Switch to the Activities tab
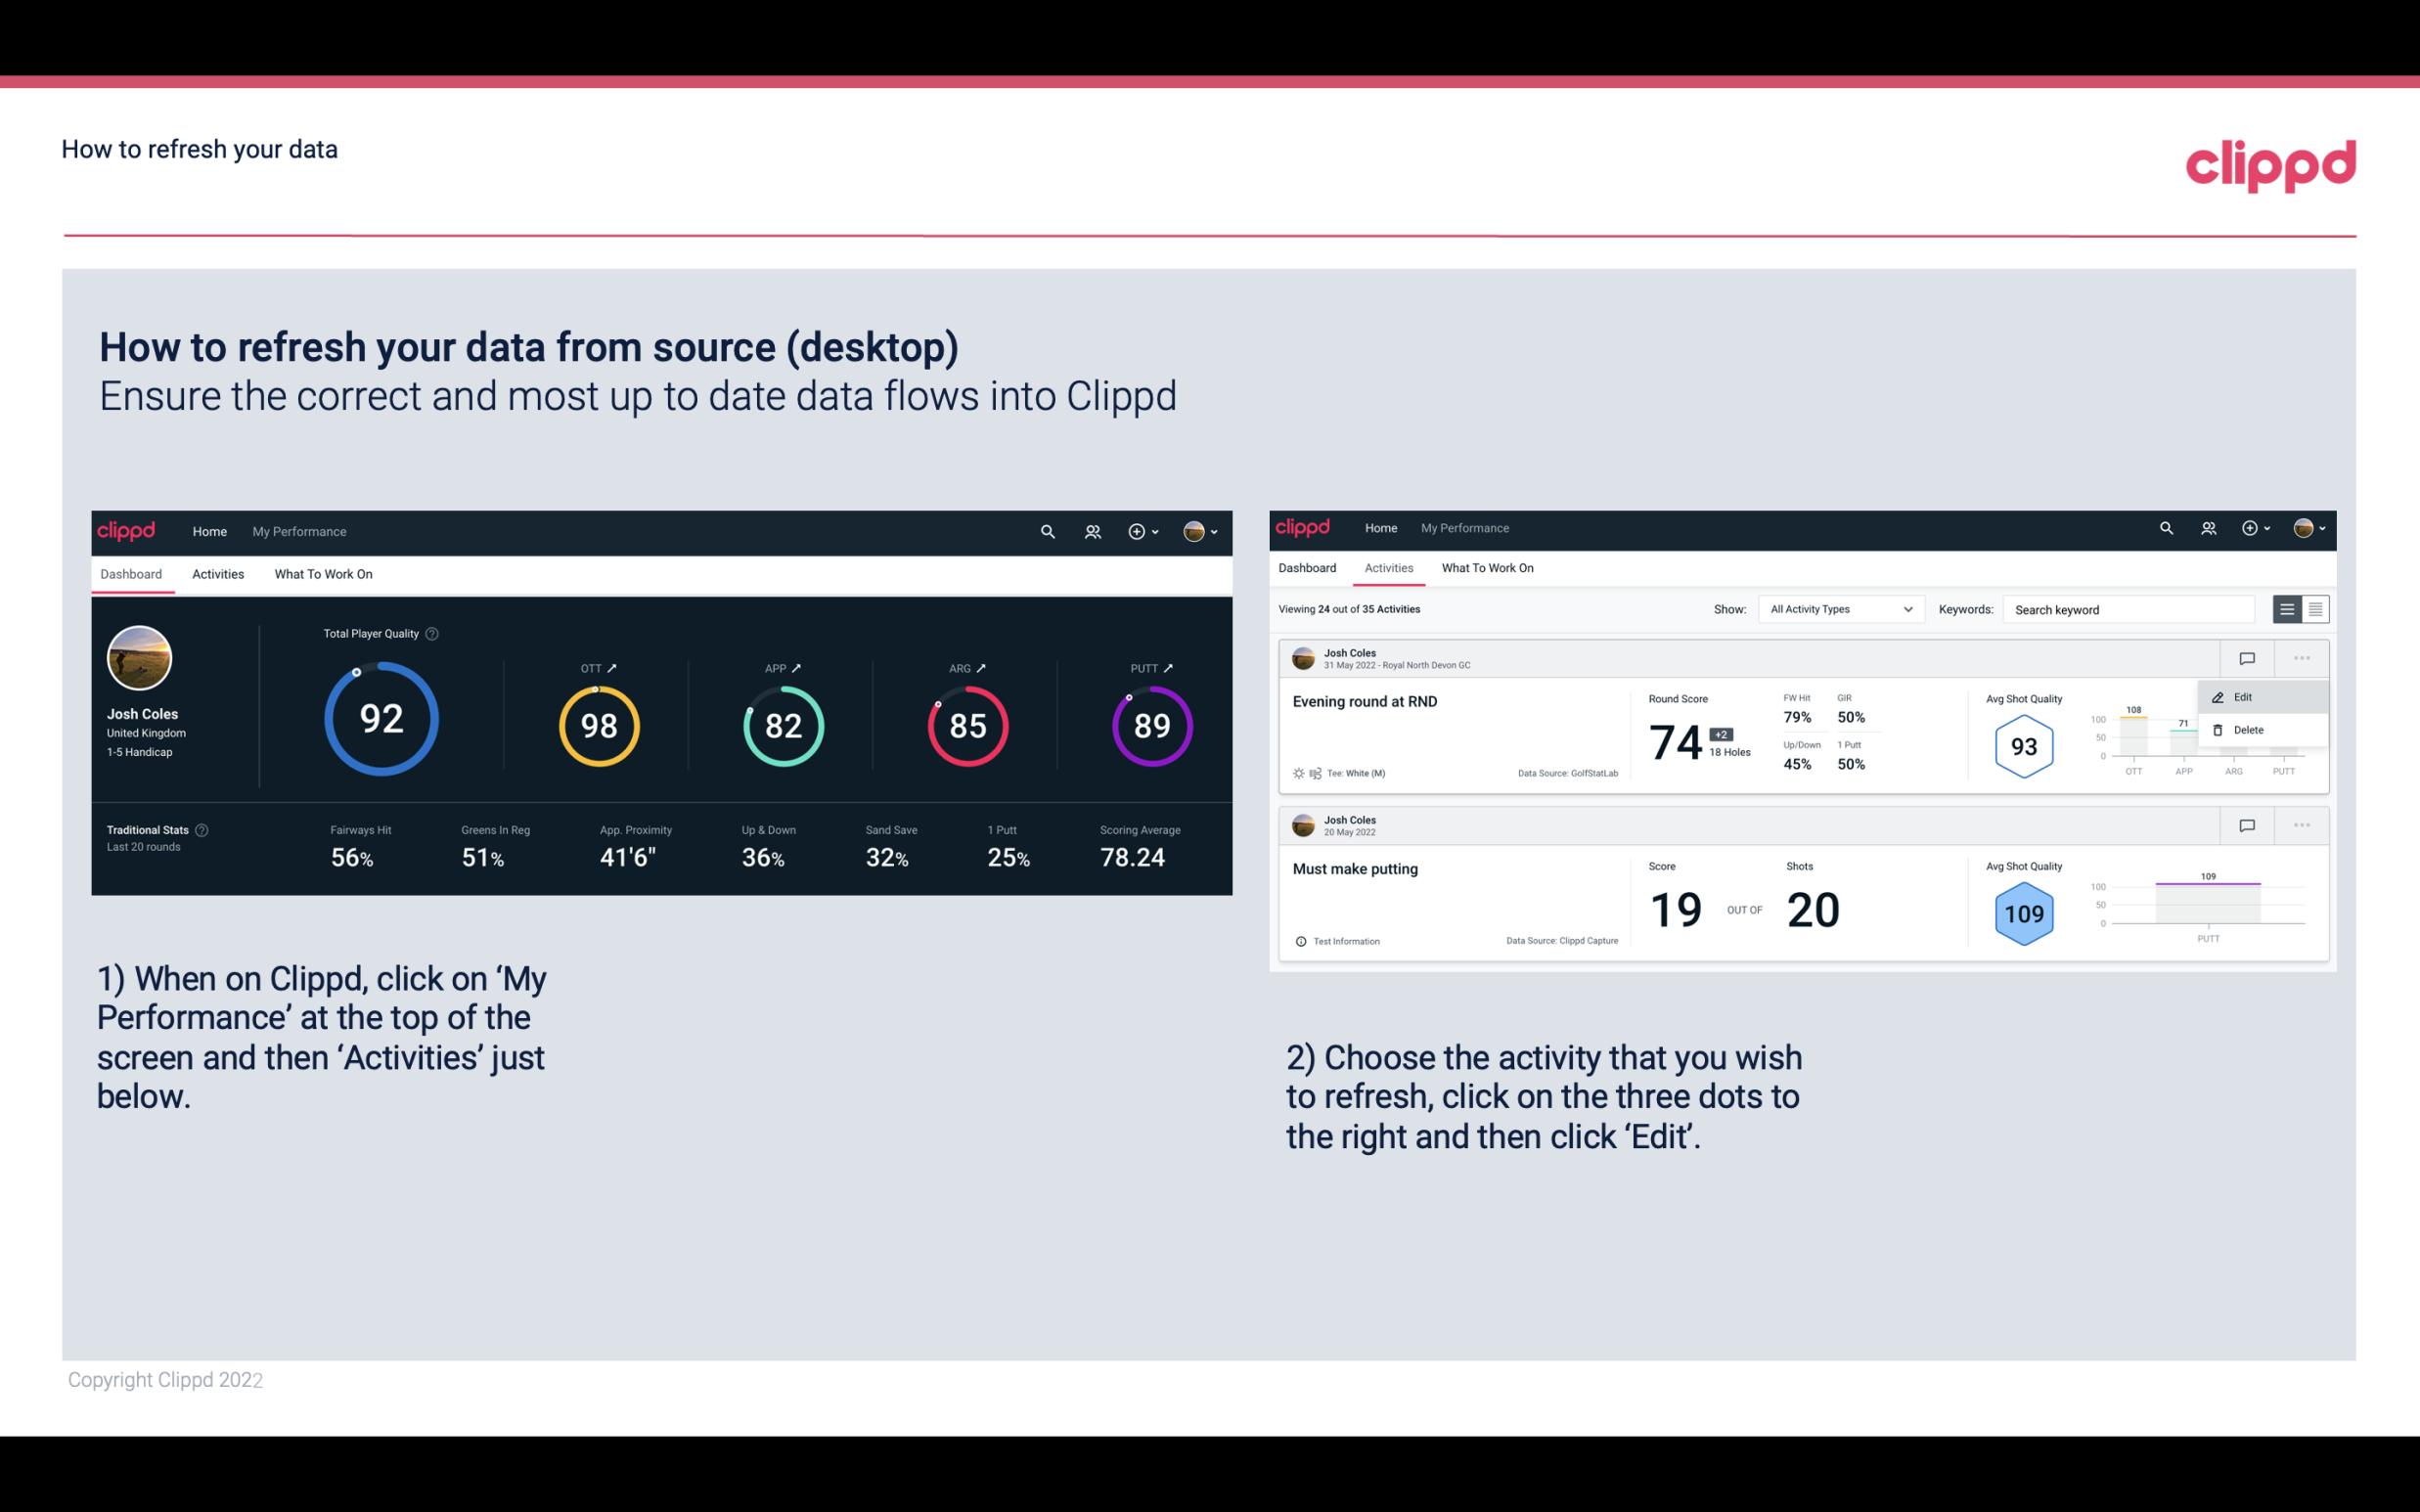2420x1512 pixels. [x=218, y=573]
